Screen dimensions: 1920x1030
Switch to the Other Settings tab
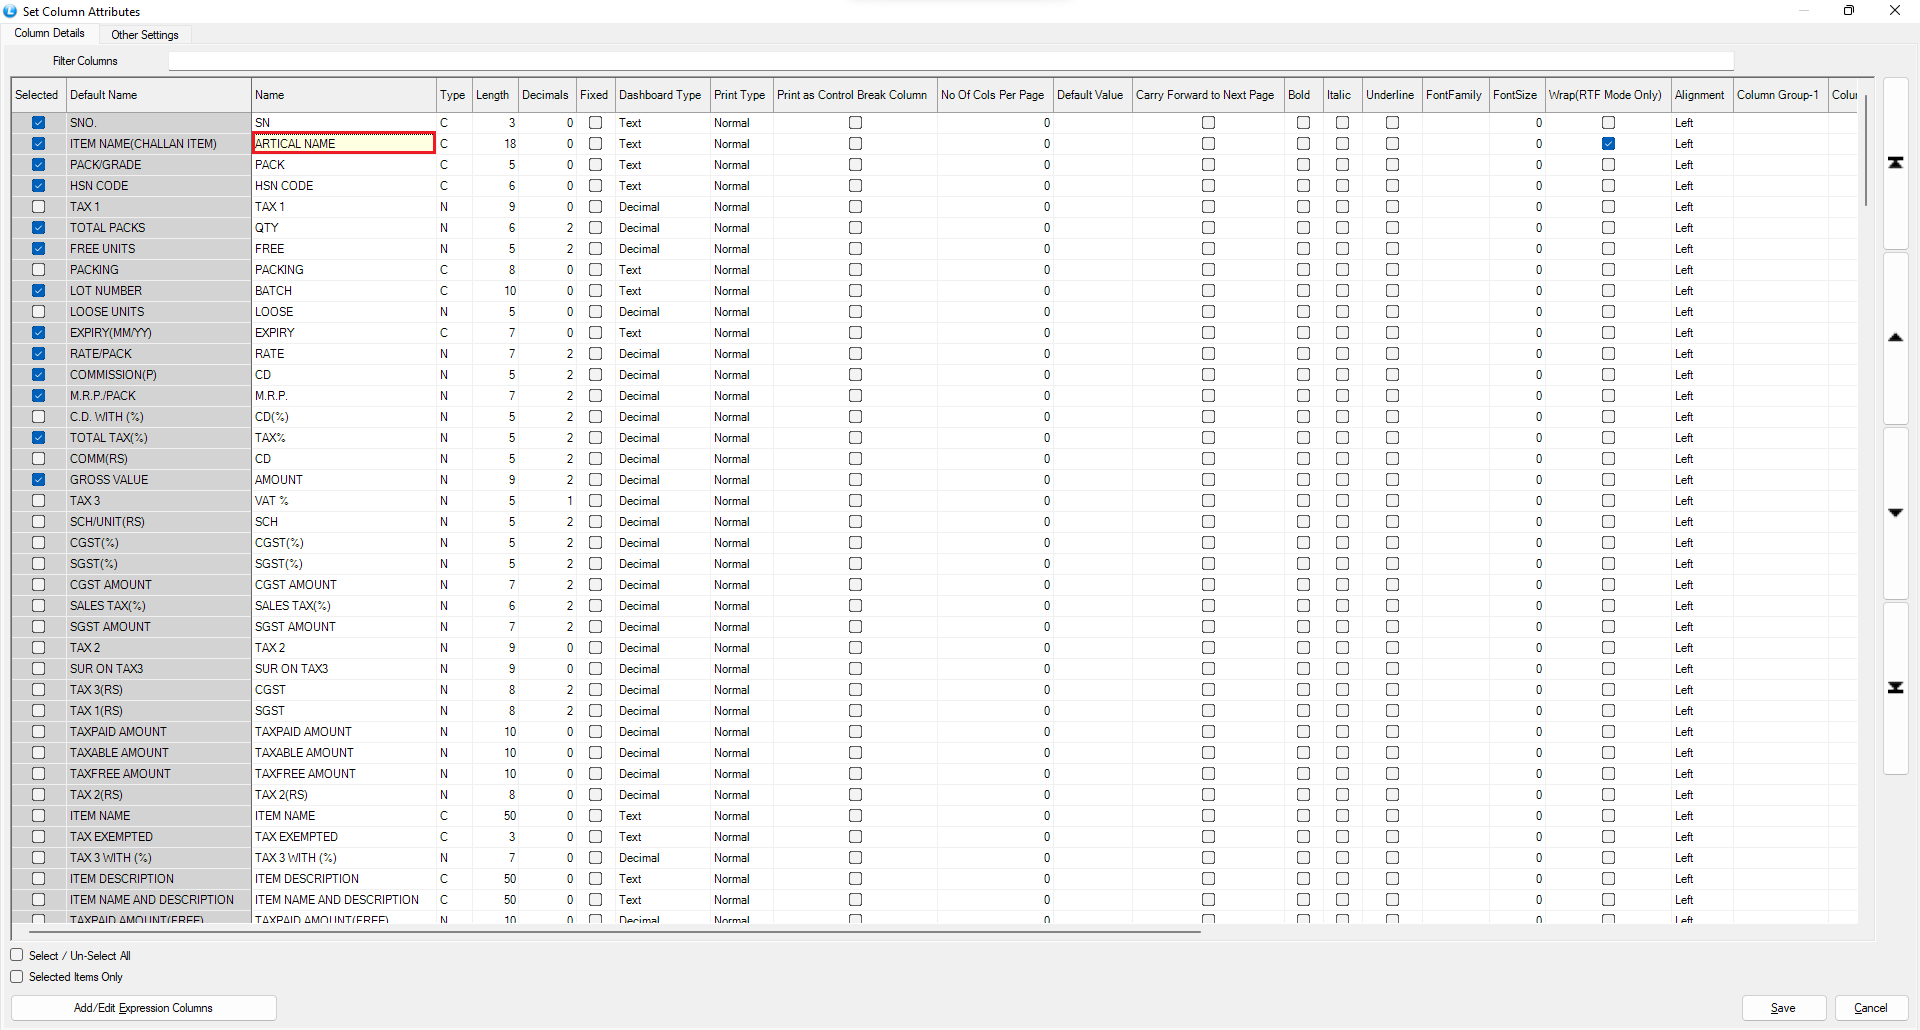tap(145, 35)
